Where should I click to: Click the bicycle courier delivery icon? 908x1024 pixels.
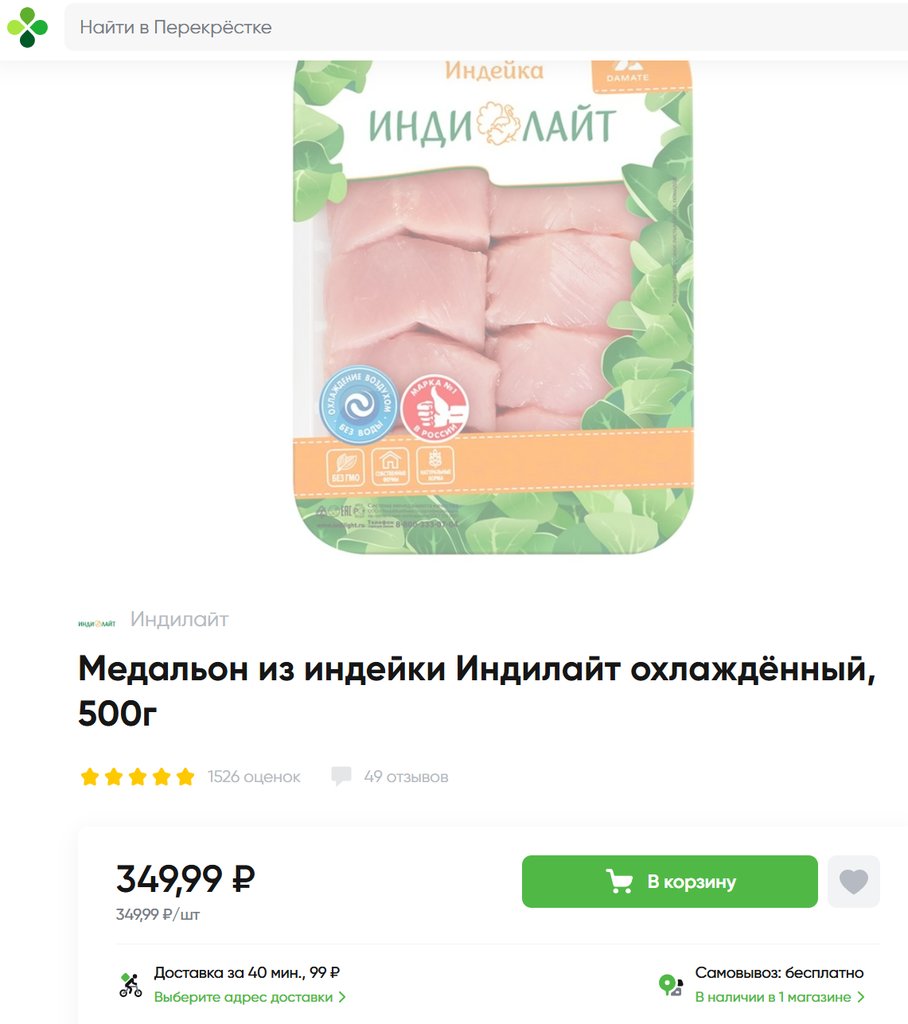coord(131,985)
